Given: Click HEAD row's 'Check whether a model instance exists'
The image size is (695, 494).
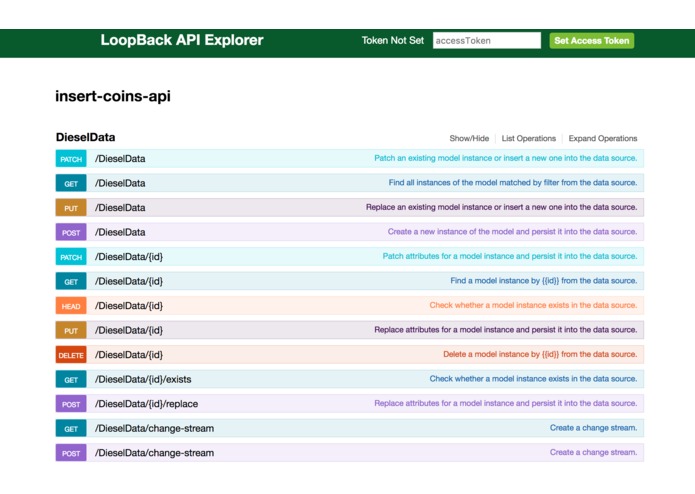Looking at the screenshot, I should (x=533, y=305).
